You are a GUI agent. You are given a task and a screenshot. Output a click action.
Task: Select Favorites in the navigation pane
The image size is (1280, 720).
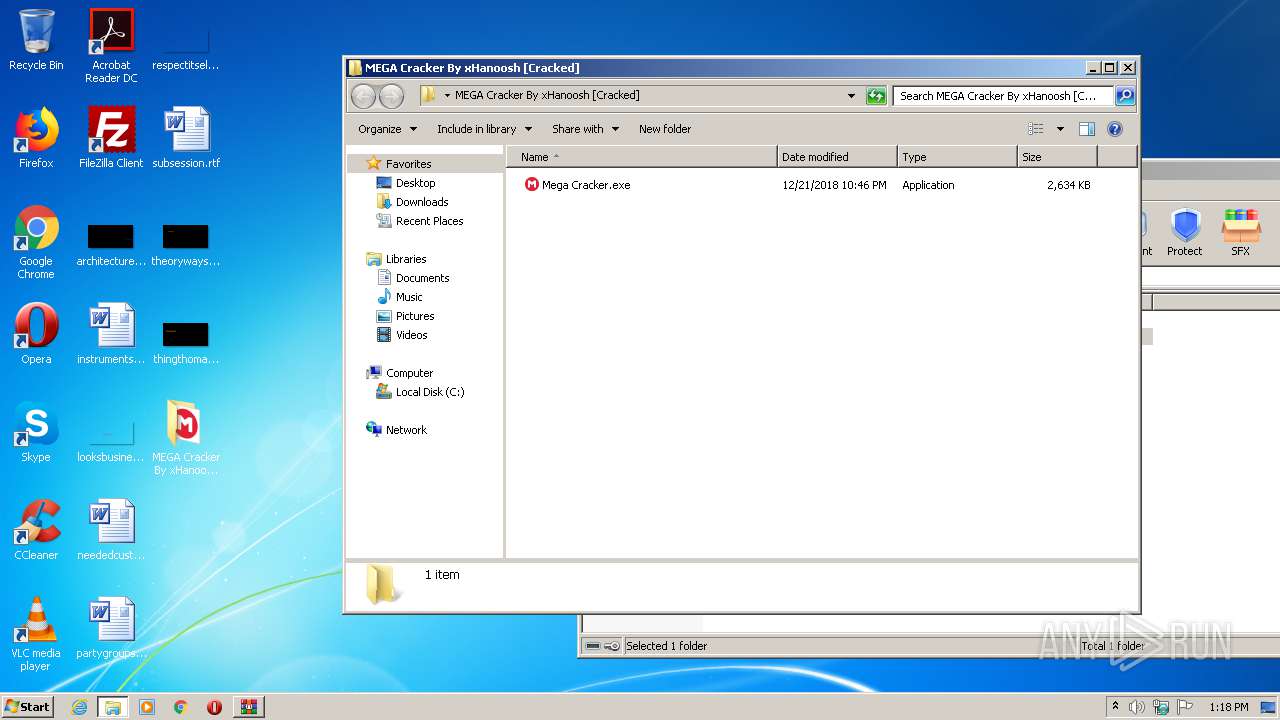(409, 164)
